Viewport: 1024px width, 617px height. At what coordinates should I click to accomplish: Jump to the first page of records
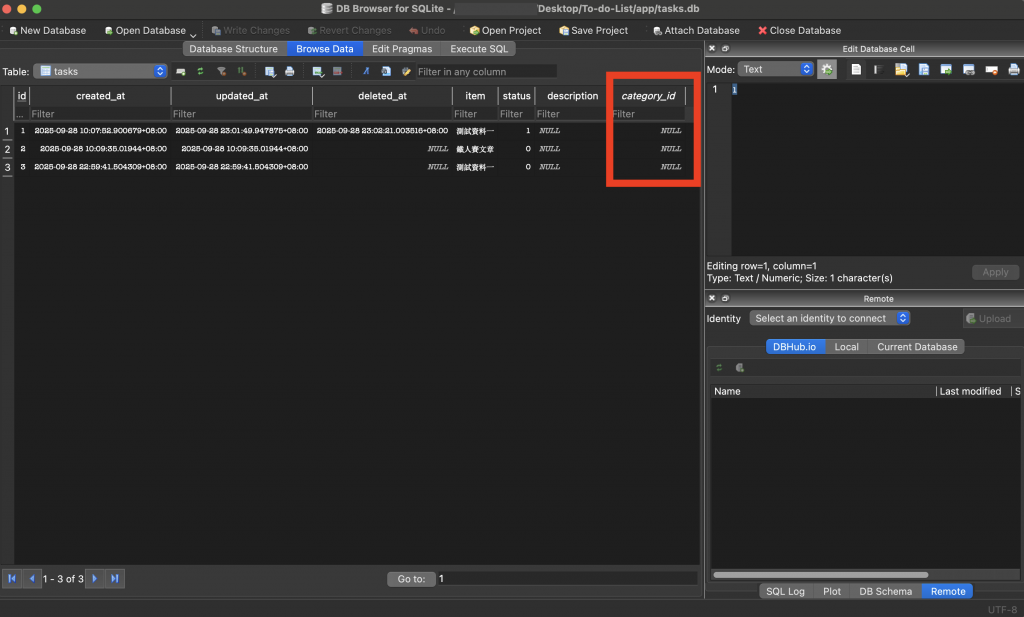12,578
